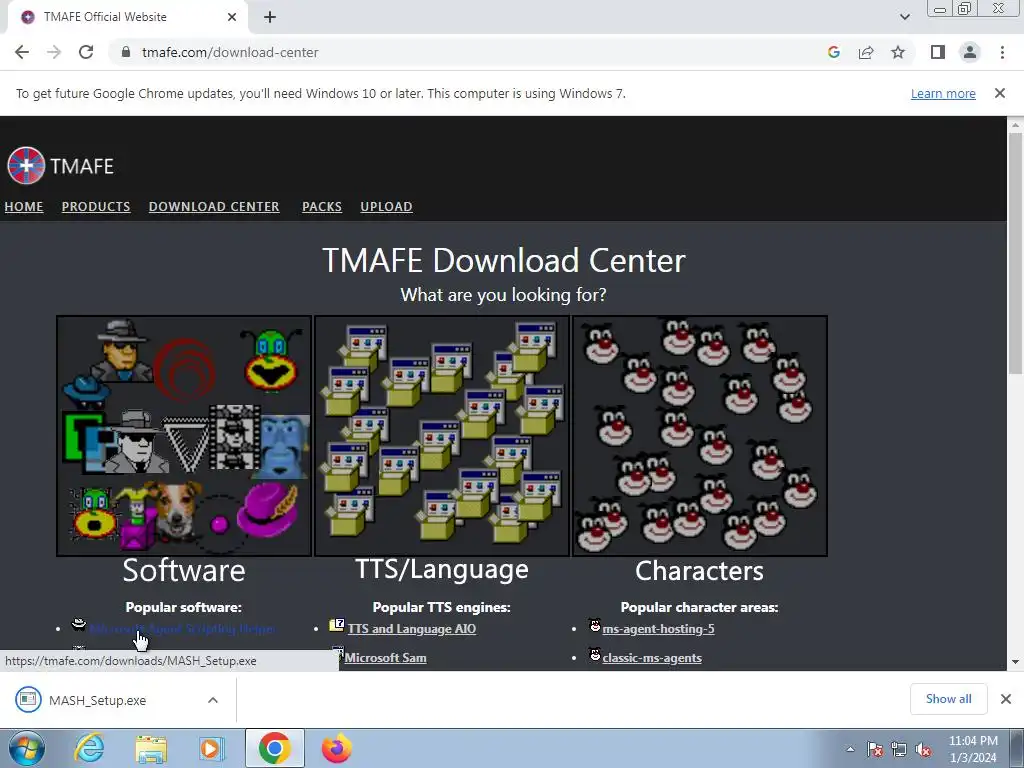Open the tab search dropdown chevron

point(904,17)
